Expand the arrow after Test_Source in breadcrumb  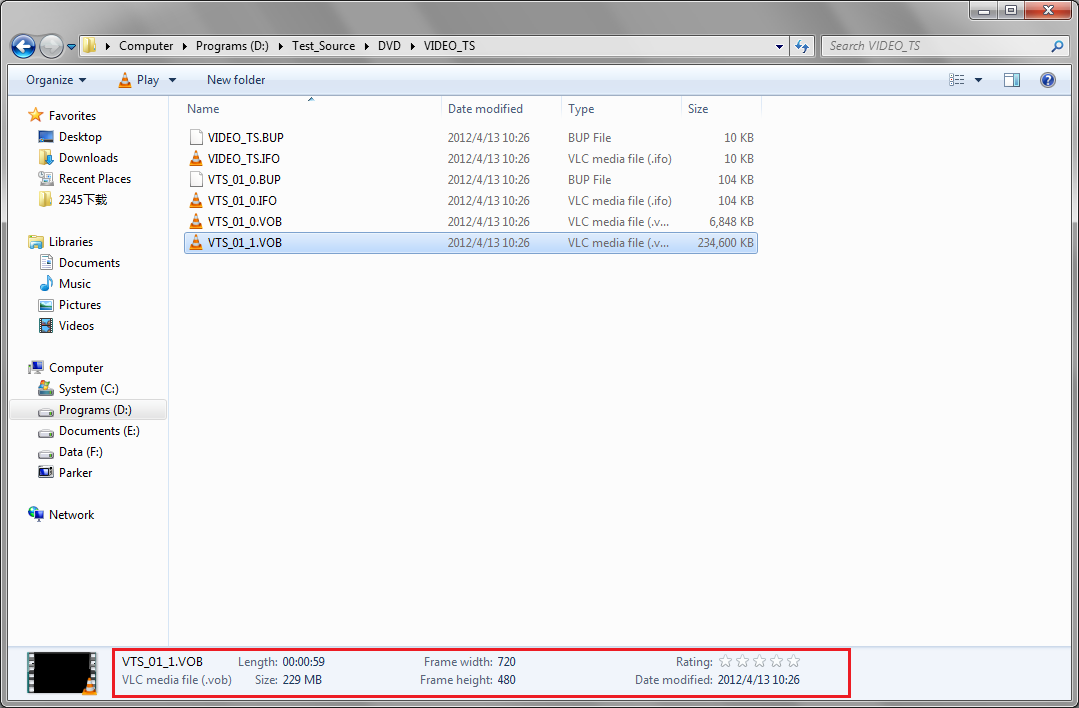tap(366, 46)
